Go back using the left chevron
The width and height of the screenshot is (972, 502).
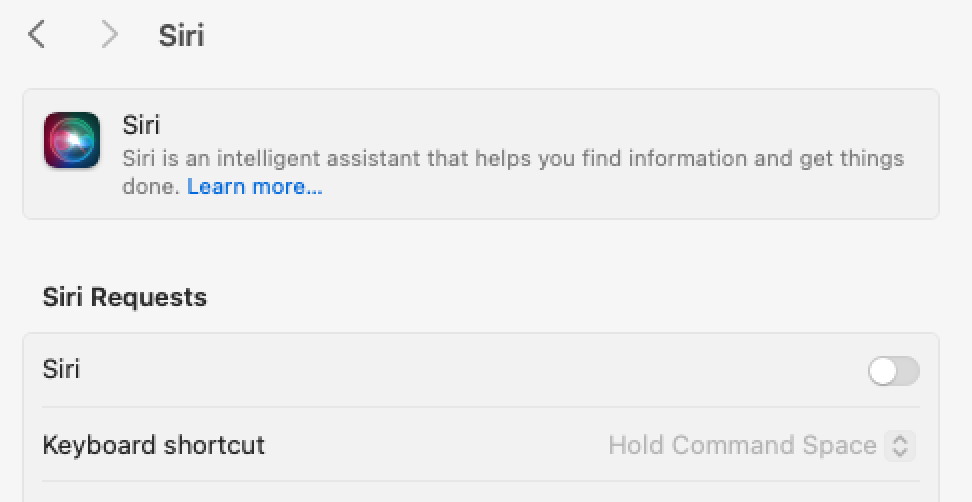pos(37,34)
